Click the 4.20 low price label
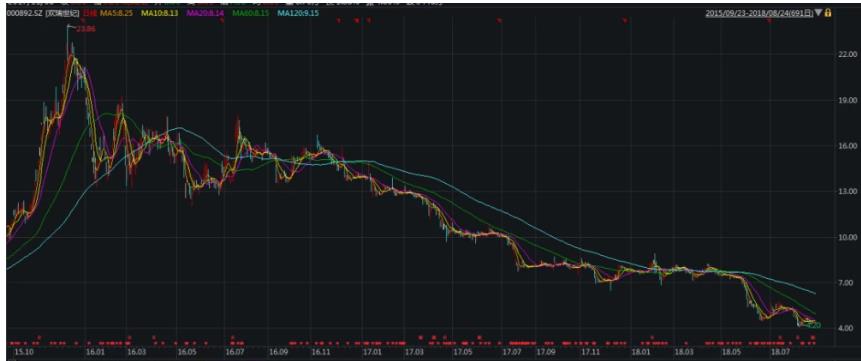Image resolution: width=861 pixels, height=361 pixels. 815,326
